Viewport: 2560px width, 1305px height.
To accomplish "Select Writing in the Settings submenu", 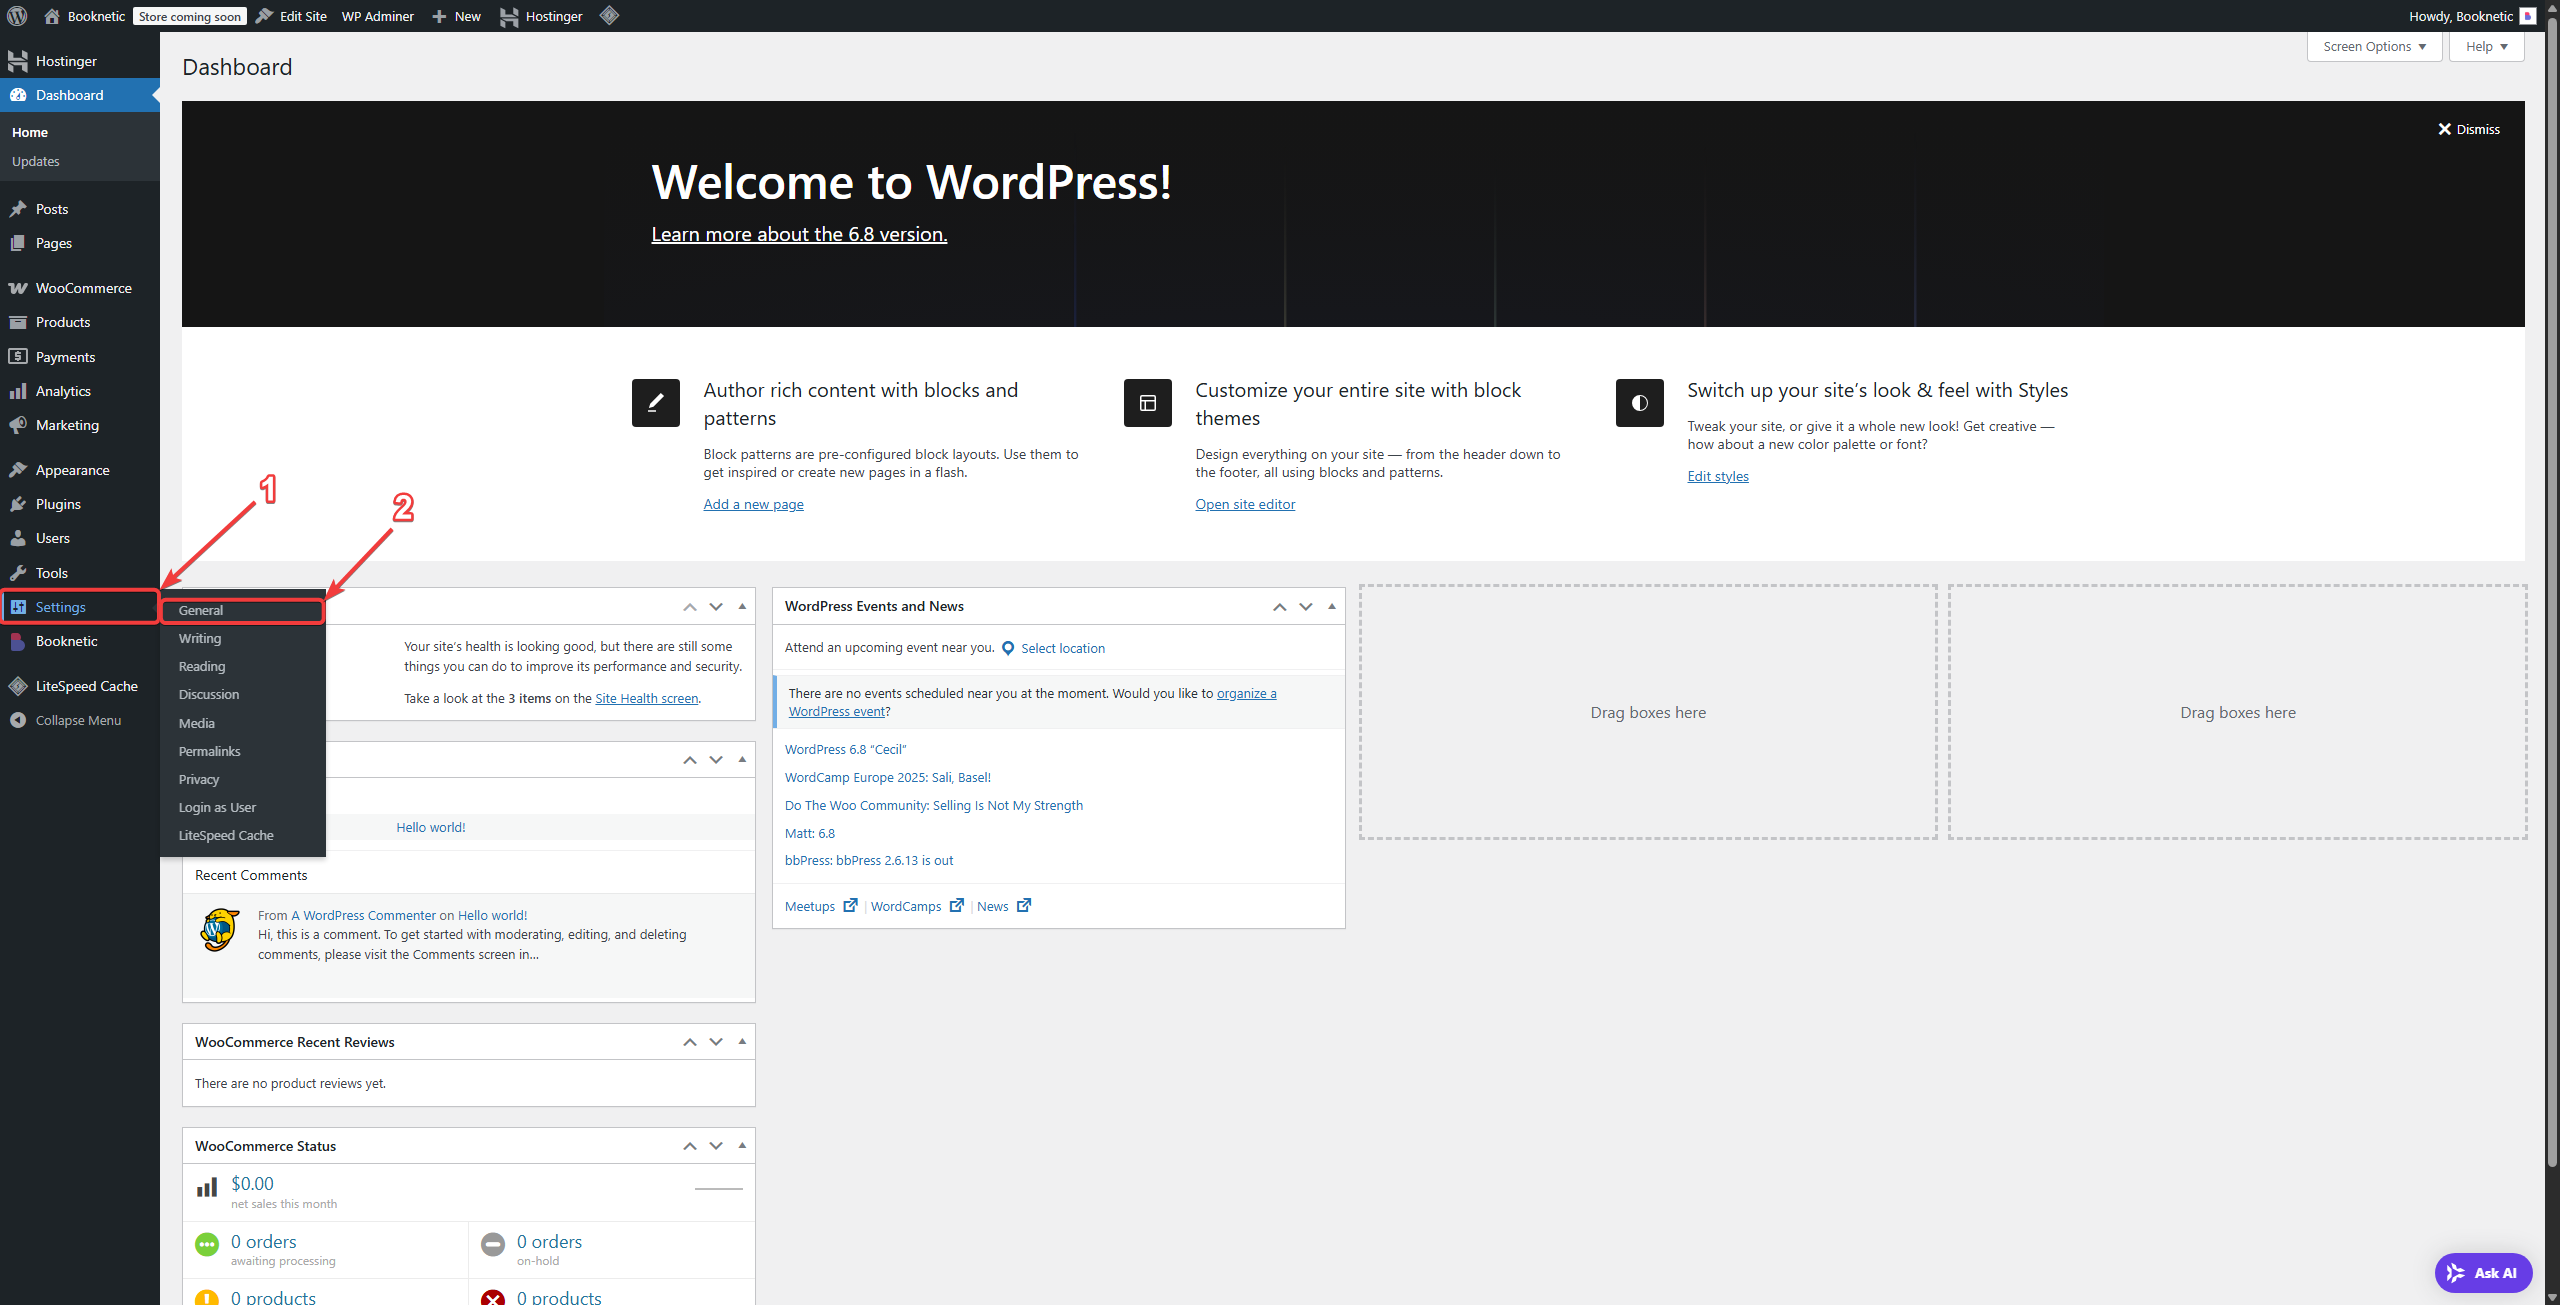I will pyautogui.click(x=242, y=638).
